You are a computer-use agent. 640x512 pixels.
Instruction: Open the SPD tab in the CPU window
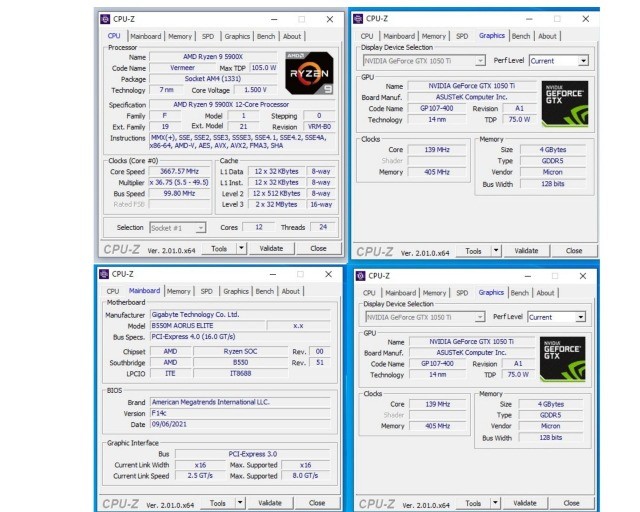208,36
